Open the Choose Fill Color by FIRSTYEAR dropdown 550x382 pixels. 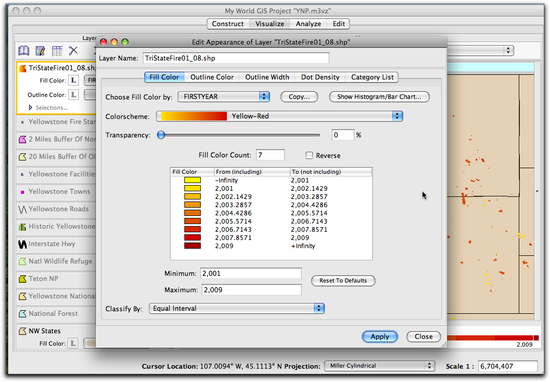(224, 97)
